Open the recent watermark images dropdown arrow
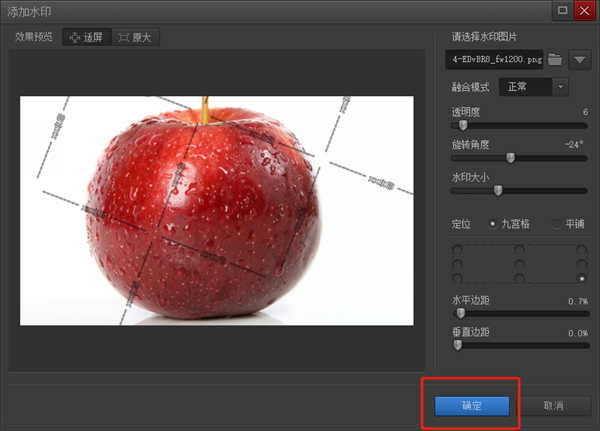 [x=579, y=60]
